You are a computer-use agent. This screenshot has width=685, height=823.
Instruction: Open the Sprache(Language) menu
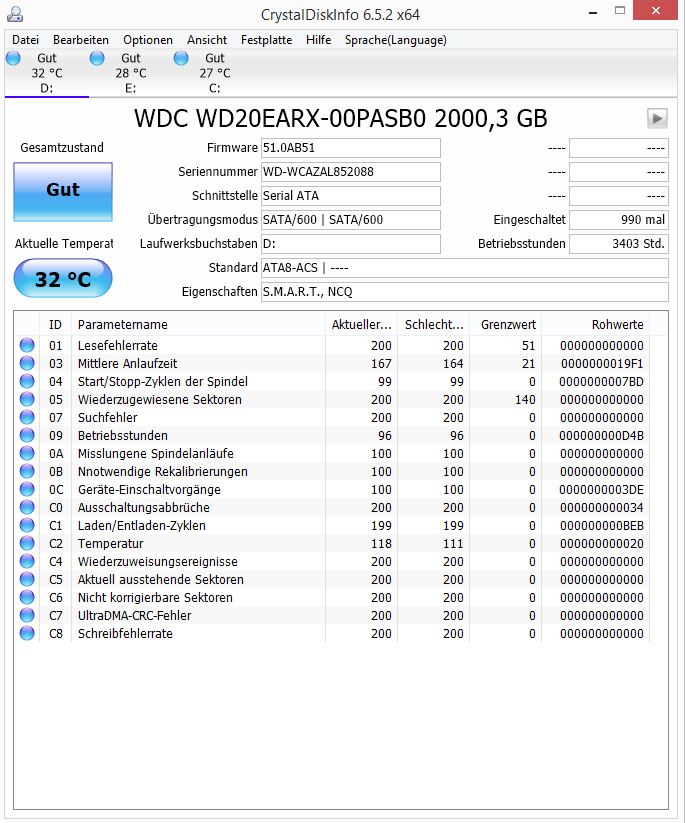(396, 40)
